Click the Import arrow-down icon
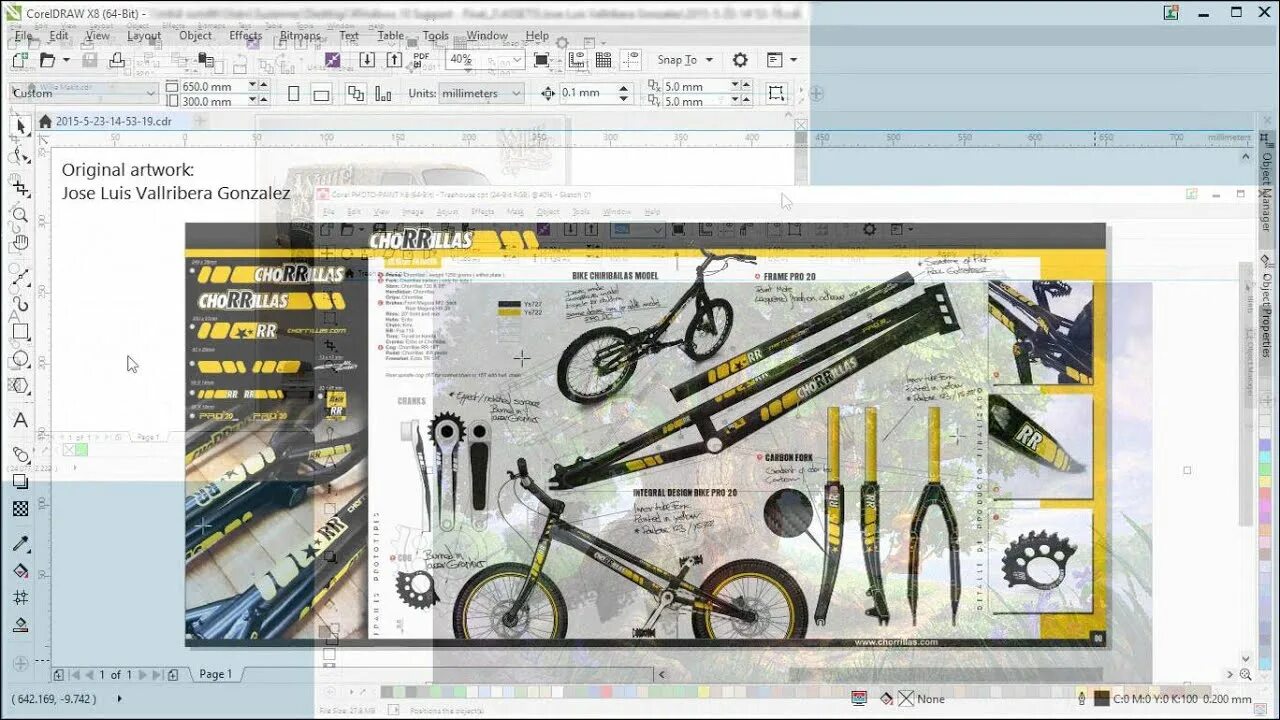 click(x=367, y=60)
